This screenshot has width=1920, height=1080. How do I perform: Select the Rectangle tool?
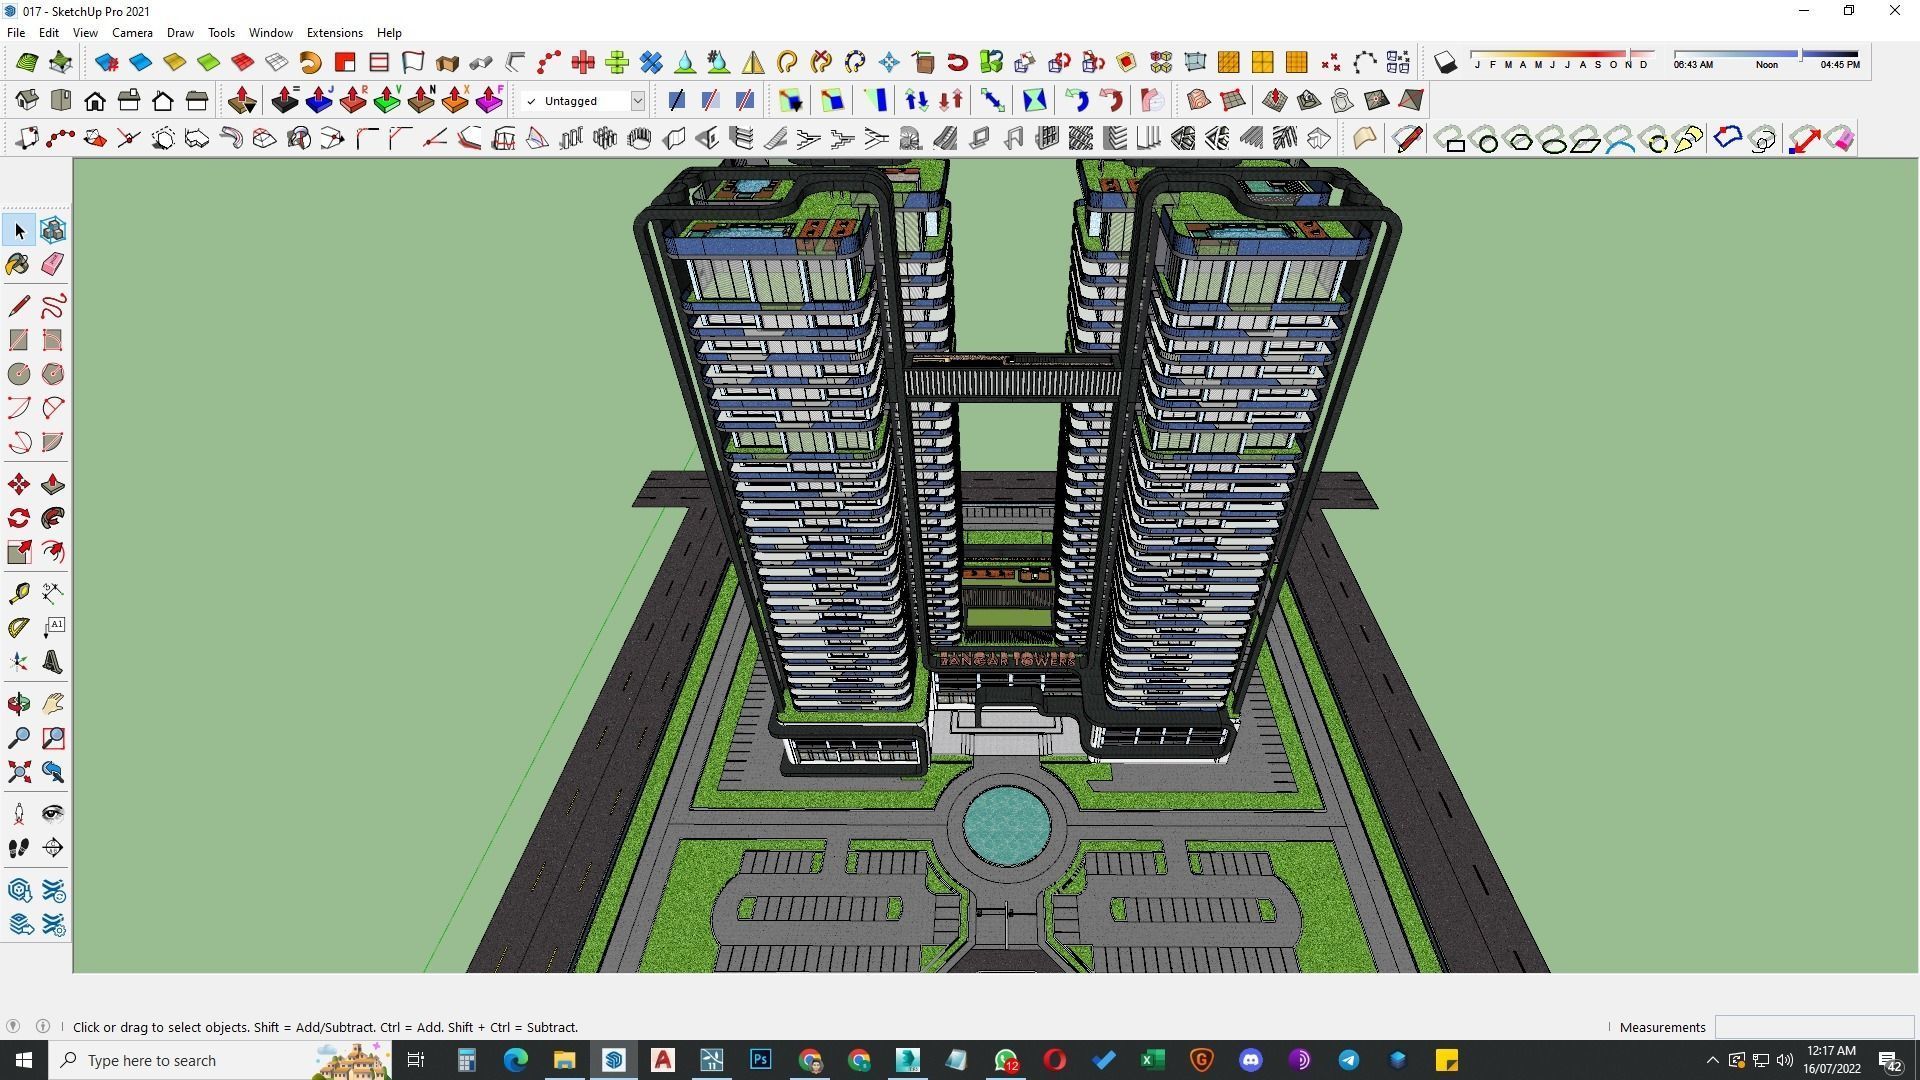[x=19, y=340]
